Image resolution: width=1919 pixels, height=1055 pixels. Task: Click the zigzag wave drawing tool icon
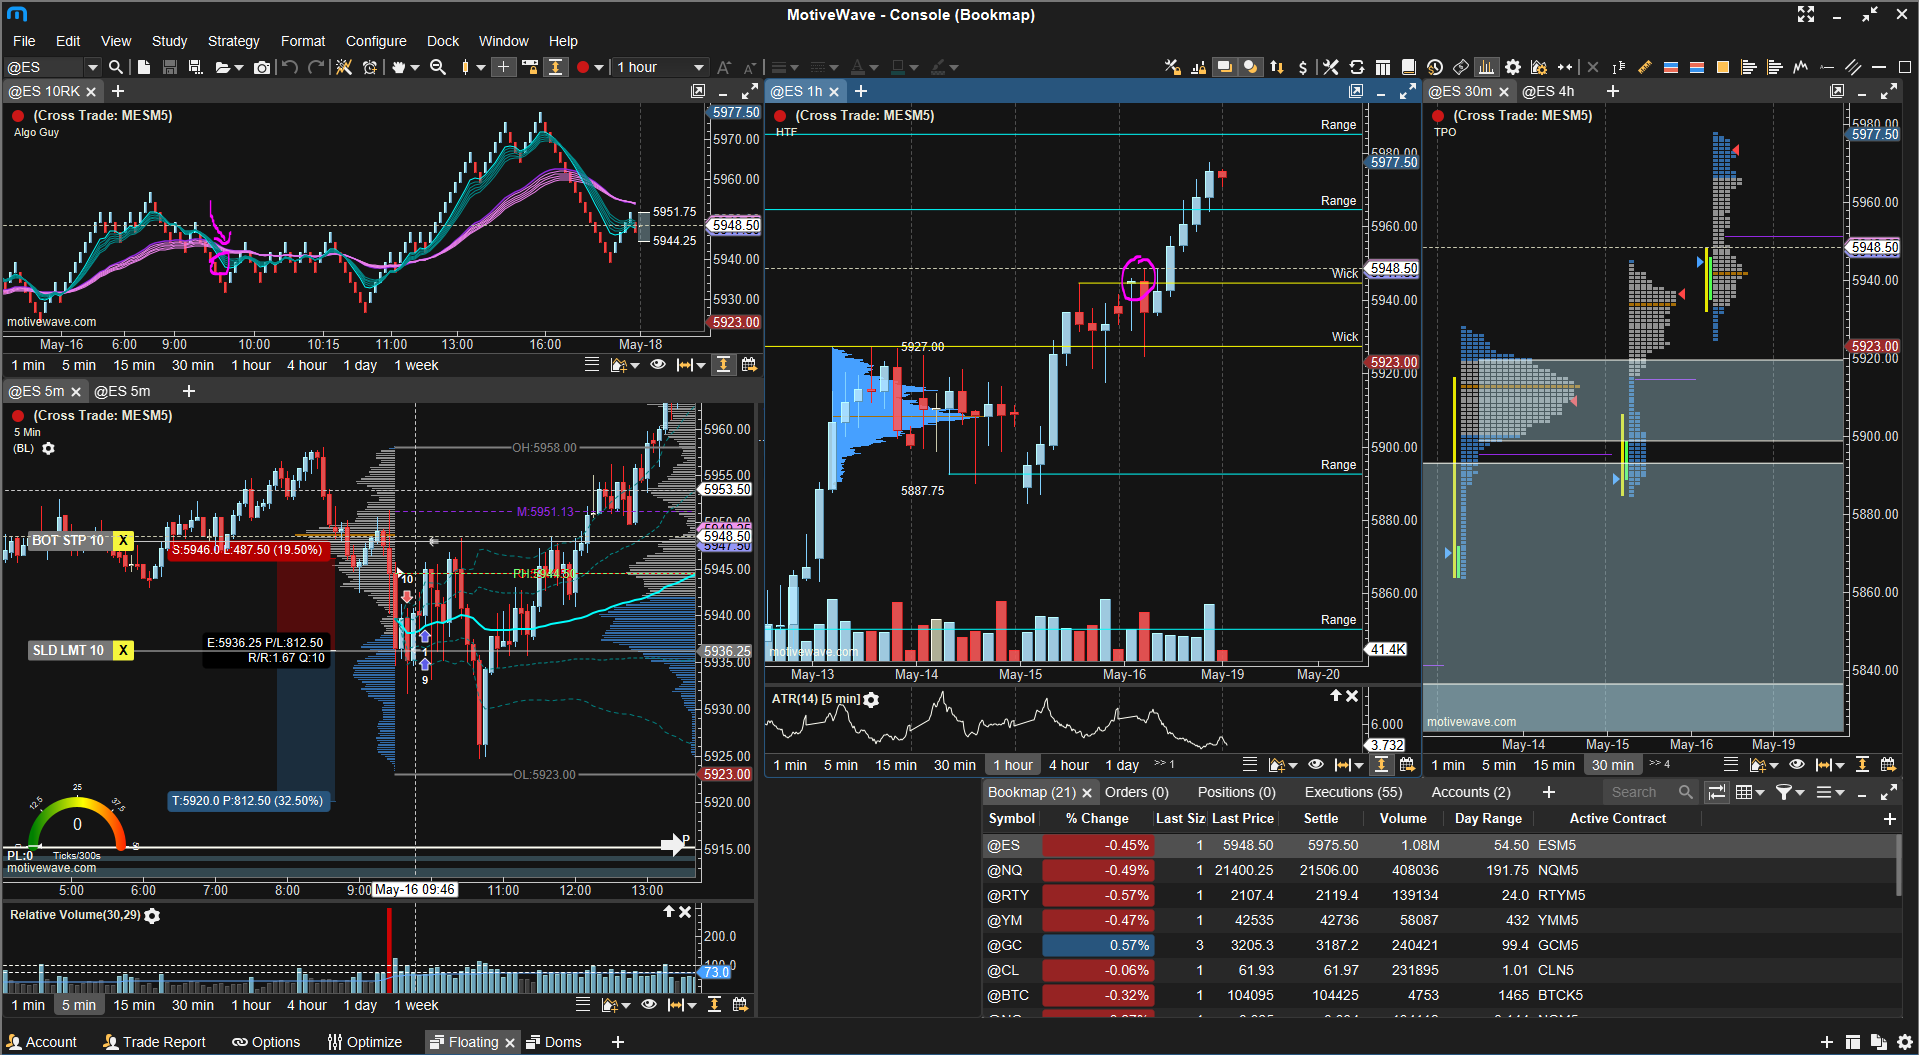pos(1801,67)
